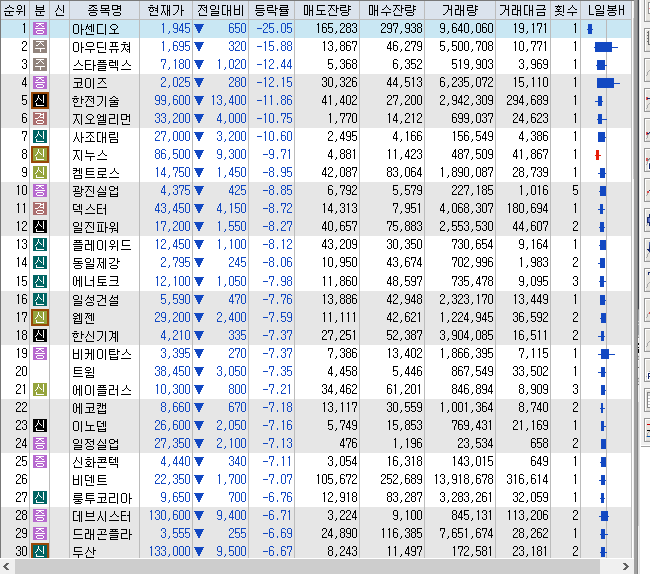
Task: Open the daily candle chart for 아센디오
Action: point(590,29)
